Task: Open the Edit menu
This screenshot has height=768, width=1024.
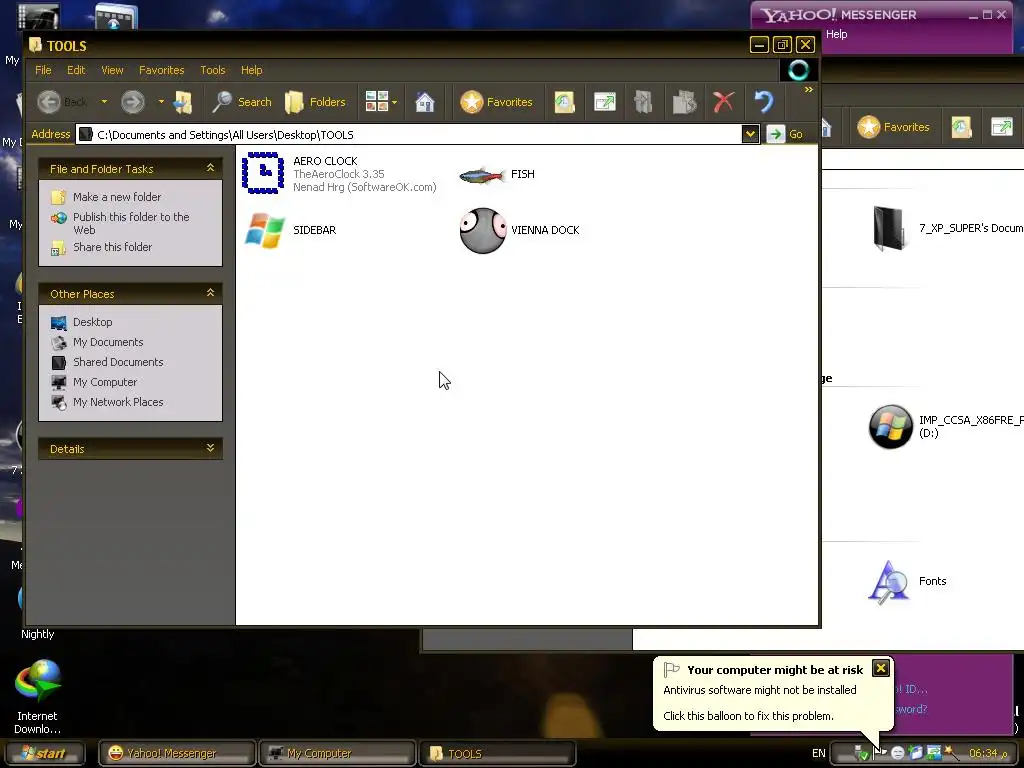Action: click(76, 70)
